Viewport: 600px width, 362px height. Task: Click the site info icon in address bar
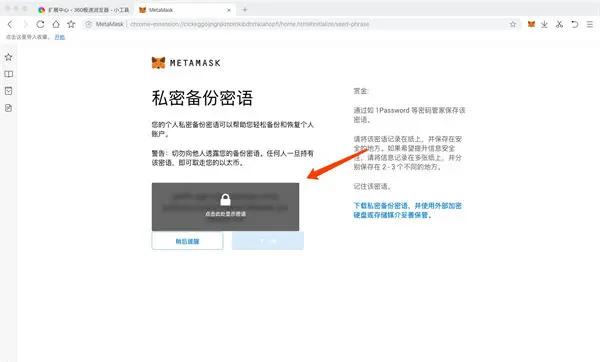click(89, 24)
